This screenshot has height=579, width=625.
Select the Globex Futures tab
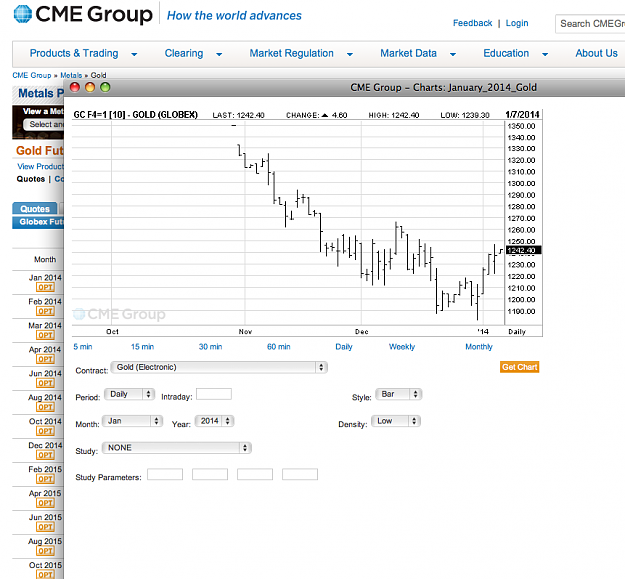pos(38,222)
